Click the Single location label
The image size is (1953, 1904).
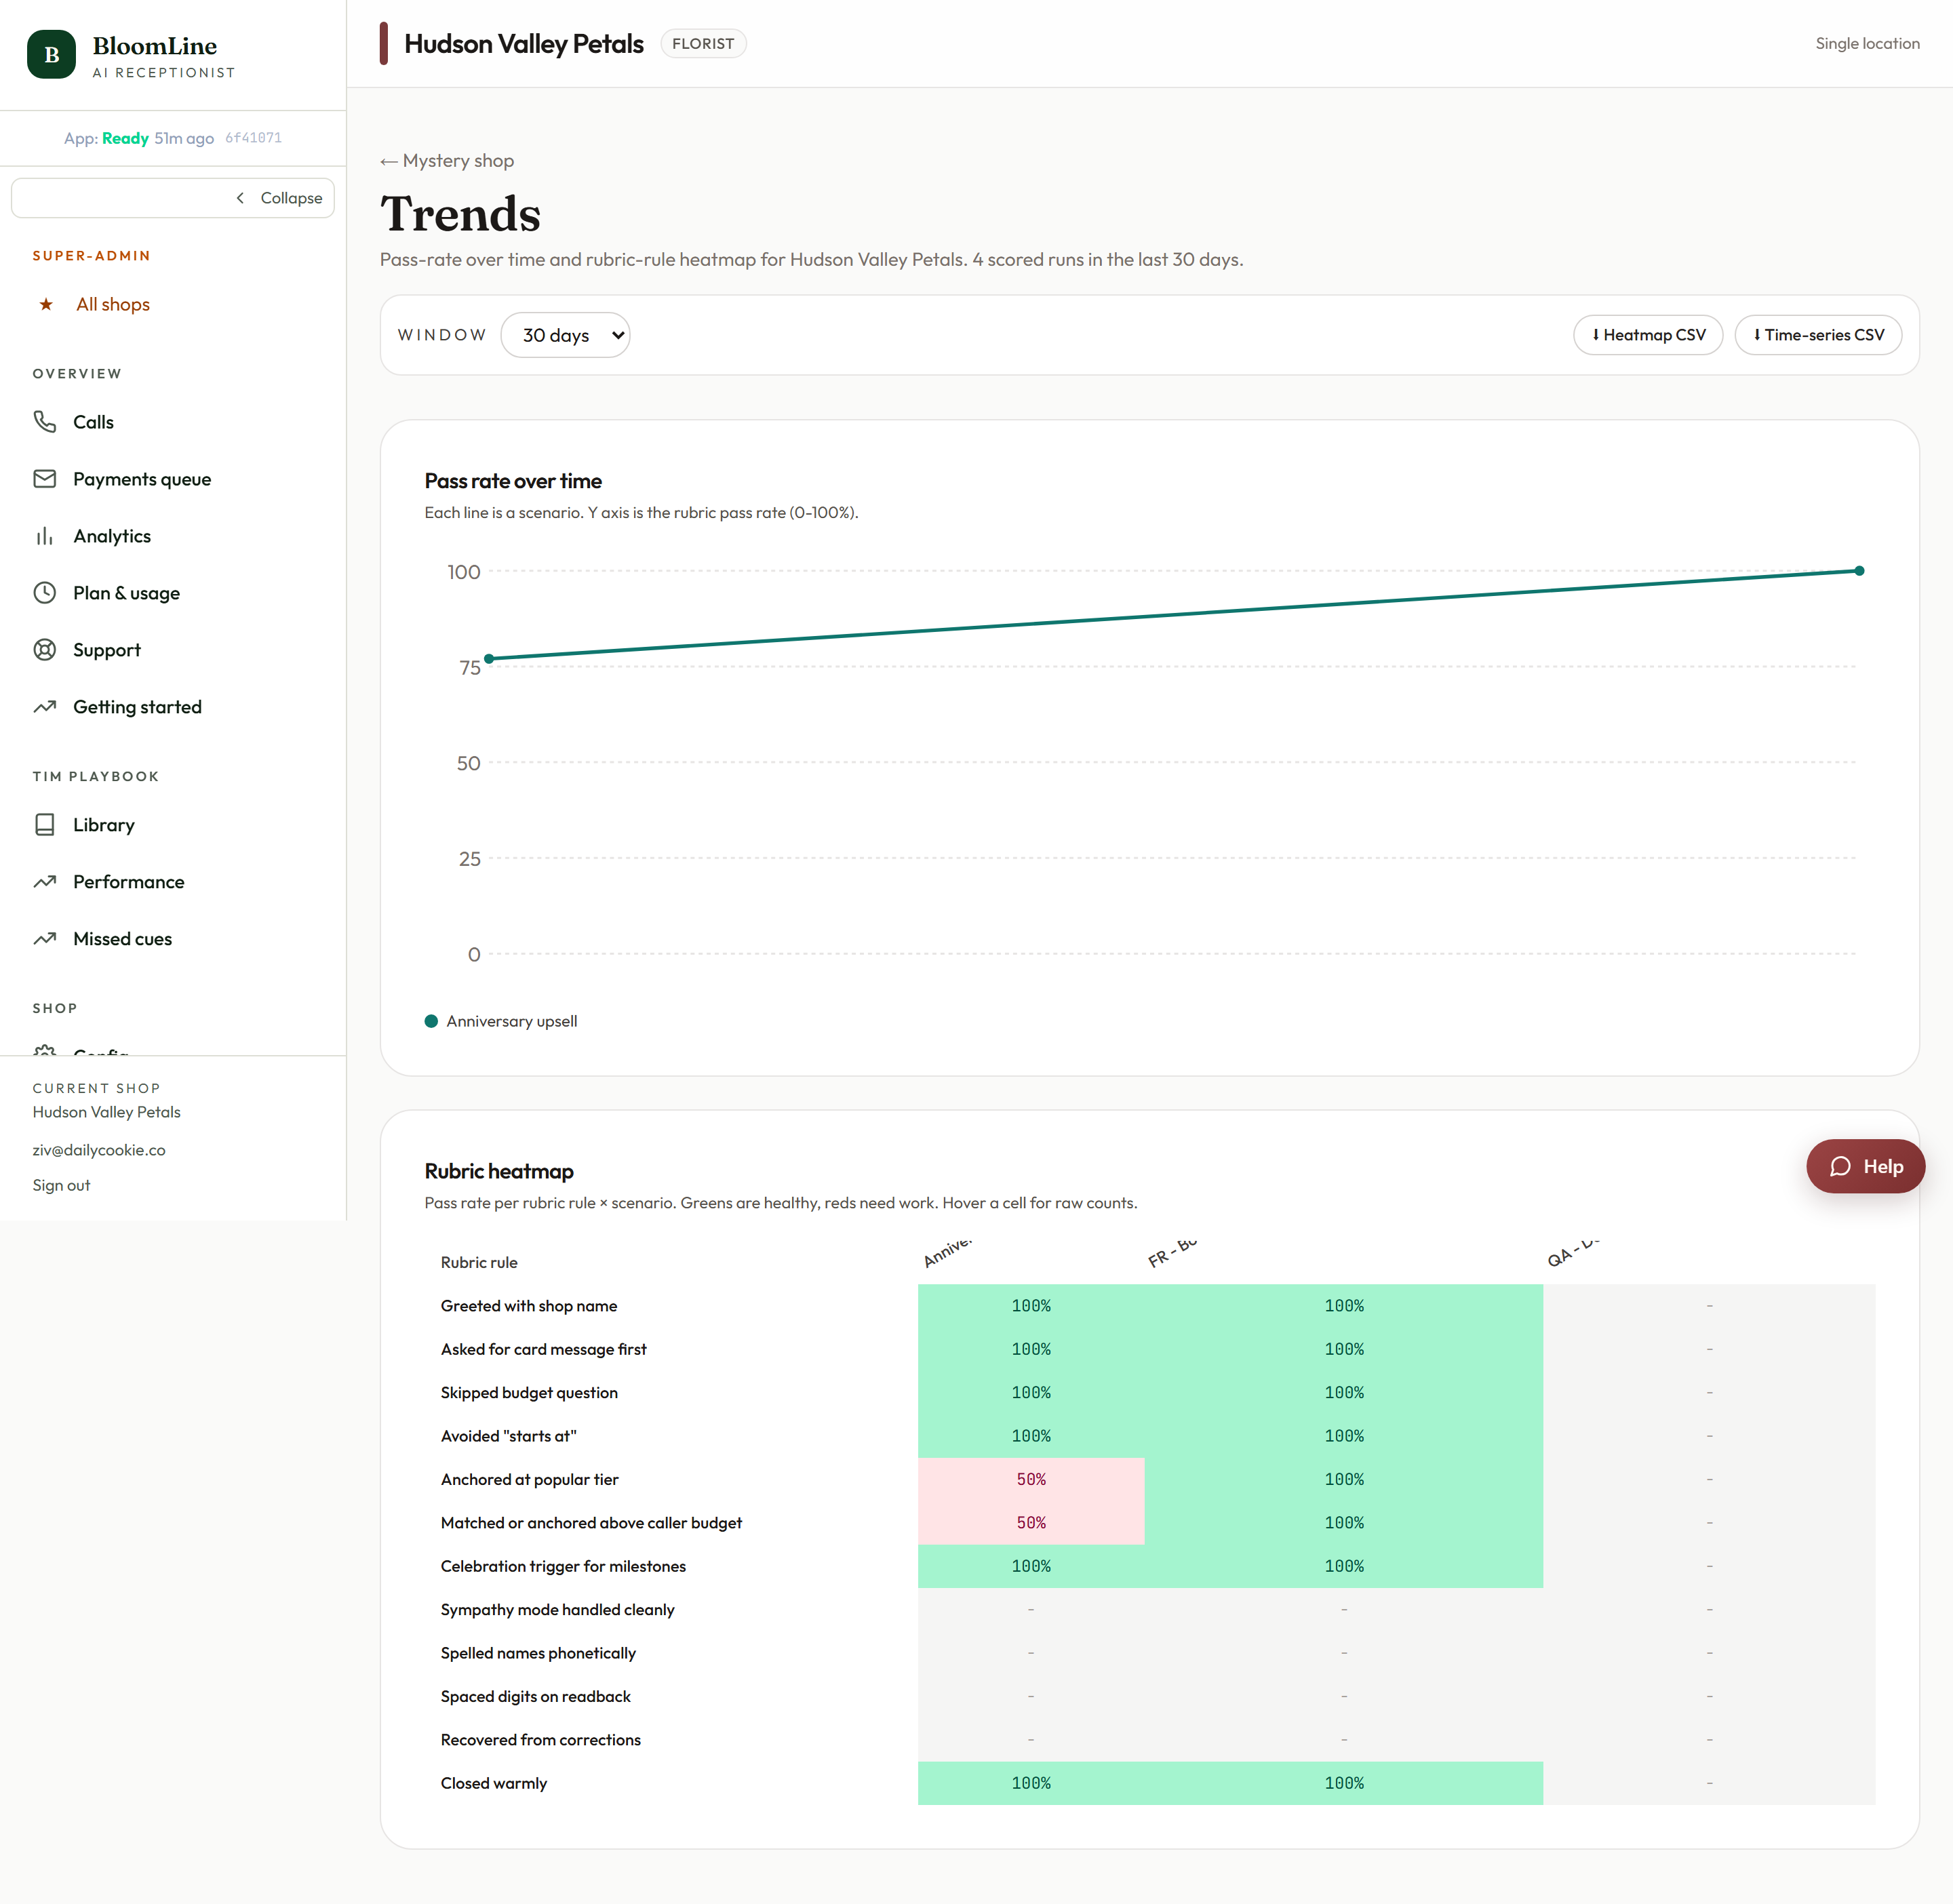(x=1867, y=44)
